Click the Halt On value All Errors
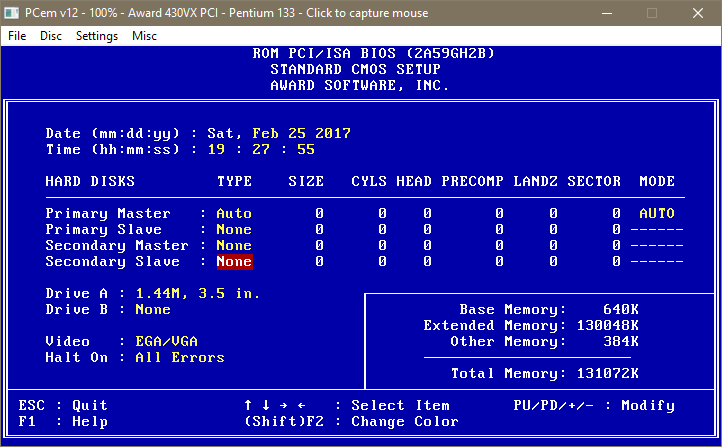 [x=180, y=357]
